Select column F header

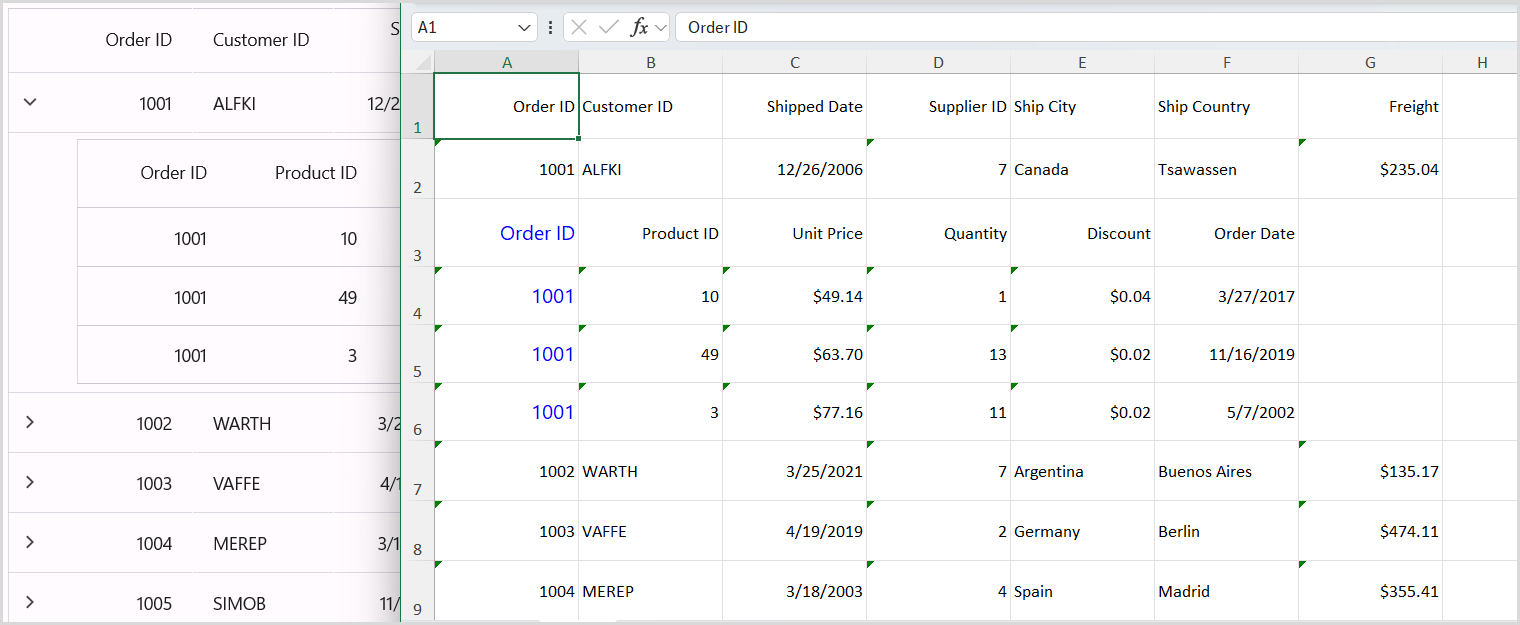click(x=1227, y=62)
